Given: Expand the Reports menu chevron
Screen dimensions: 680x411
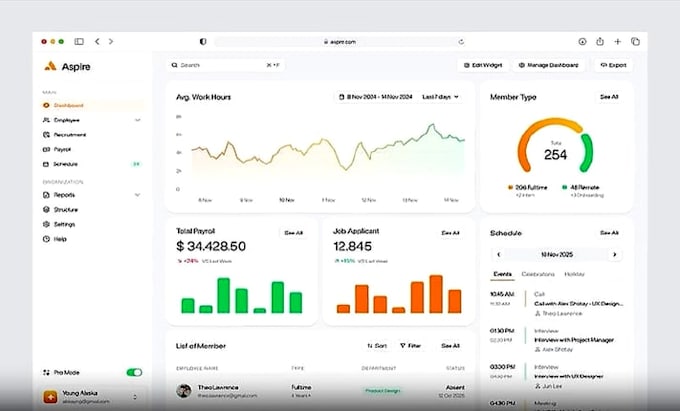Looking at the screenshot, I should [x=137, y=195].
